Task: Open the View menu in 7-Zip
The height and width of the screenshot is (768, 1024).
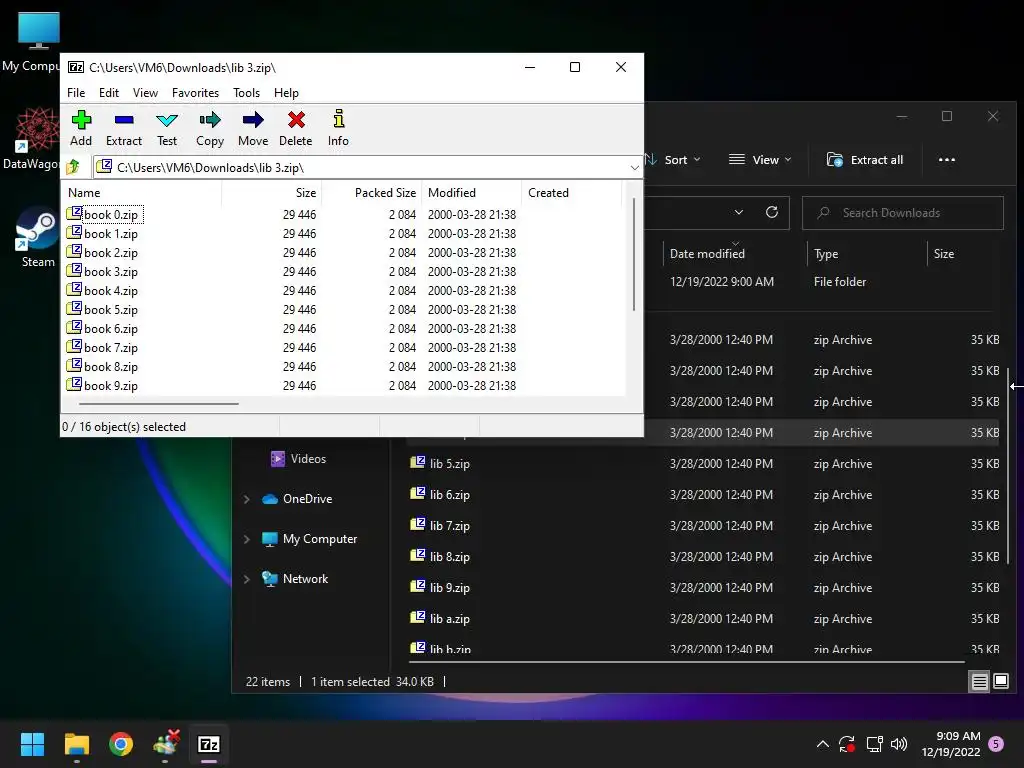Action: (145, 93)
